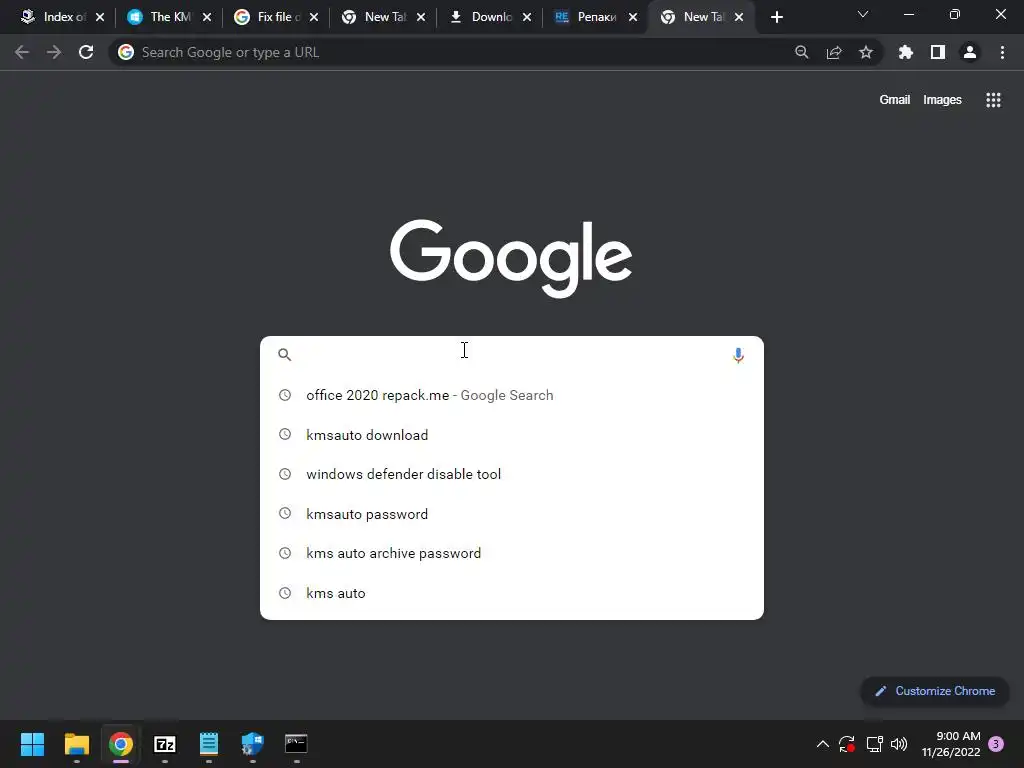Close the 'Fix file' tab
The width and height of the screenshot is (1024, 768).
pos(314,17)
